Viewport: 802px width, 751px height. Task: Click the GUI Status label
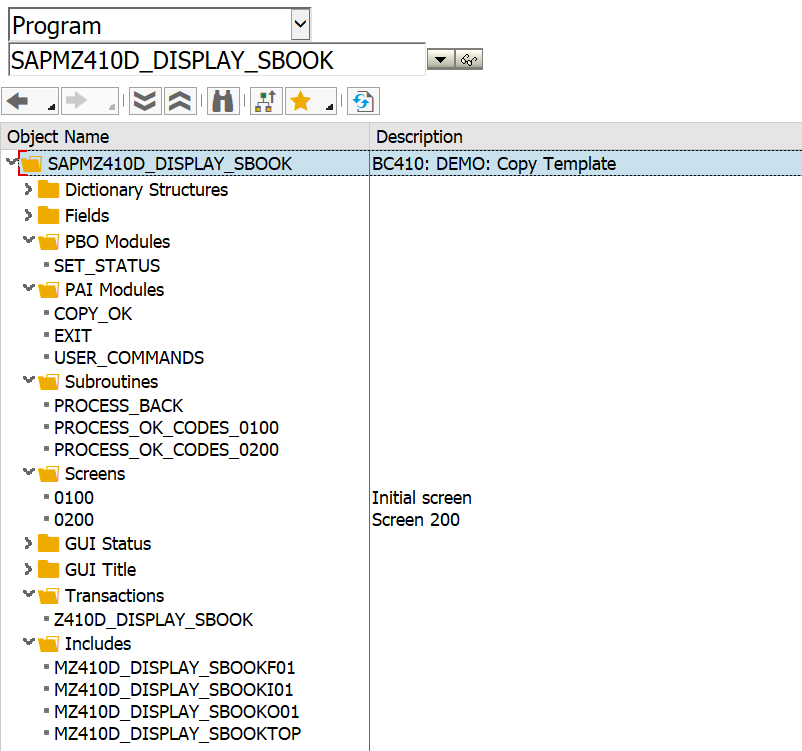(108, 543)
